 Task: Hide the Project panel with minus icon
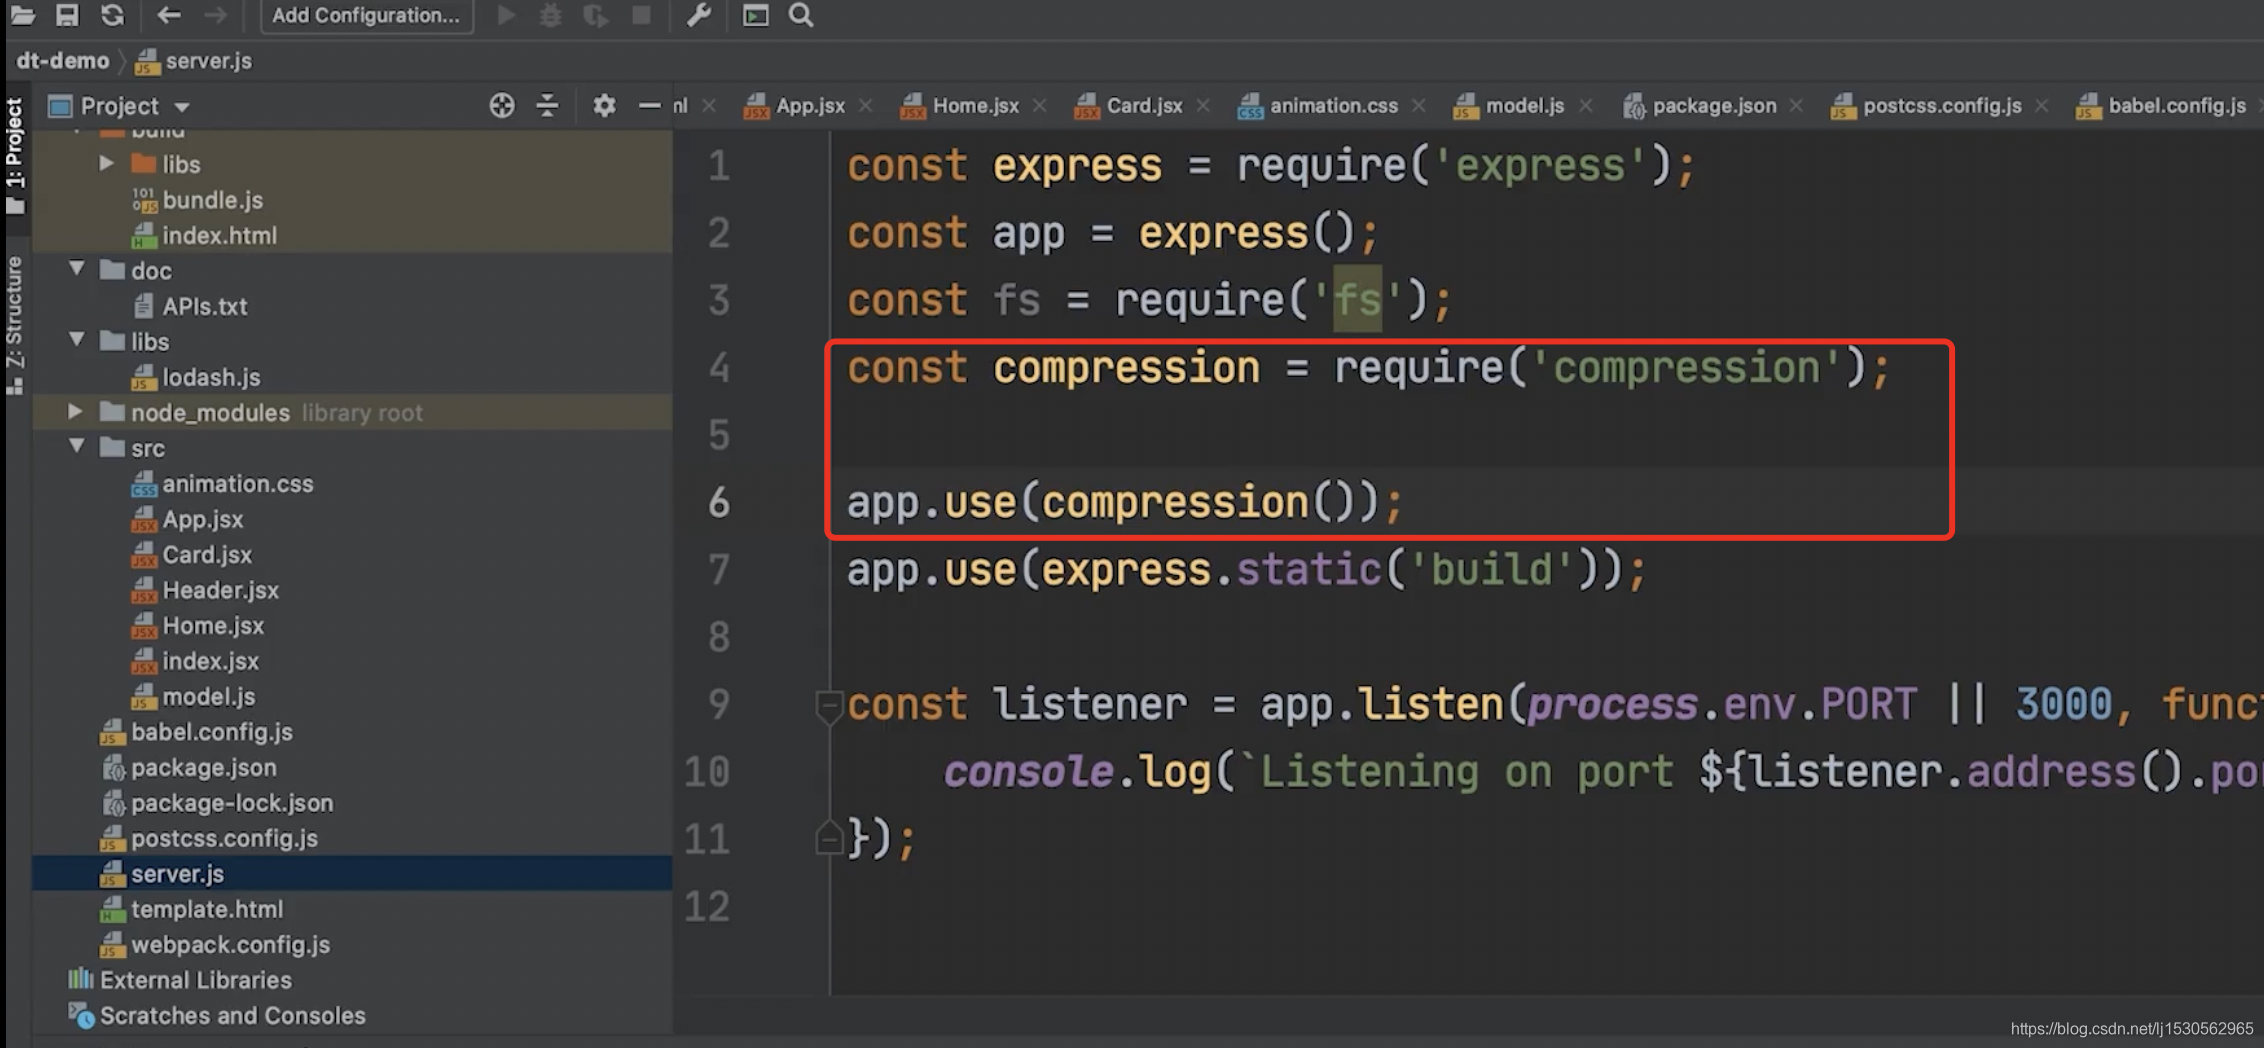point(649,105)
